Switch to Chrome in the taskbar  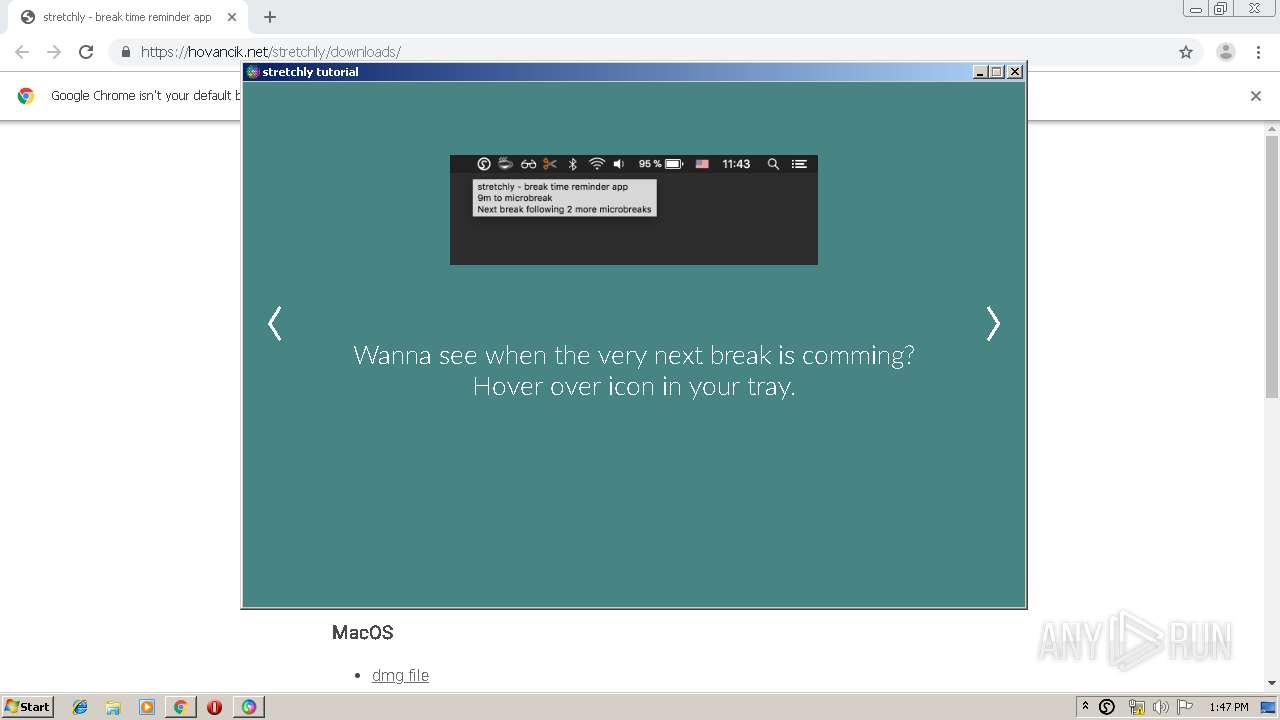181,707
